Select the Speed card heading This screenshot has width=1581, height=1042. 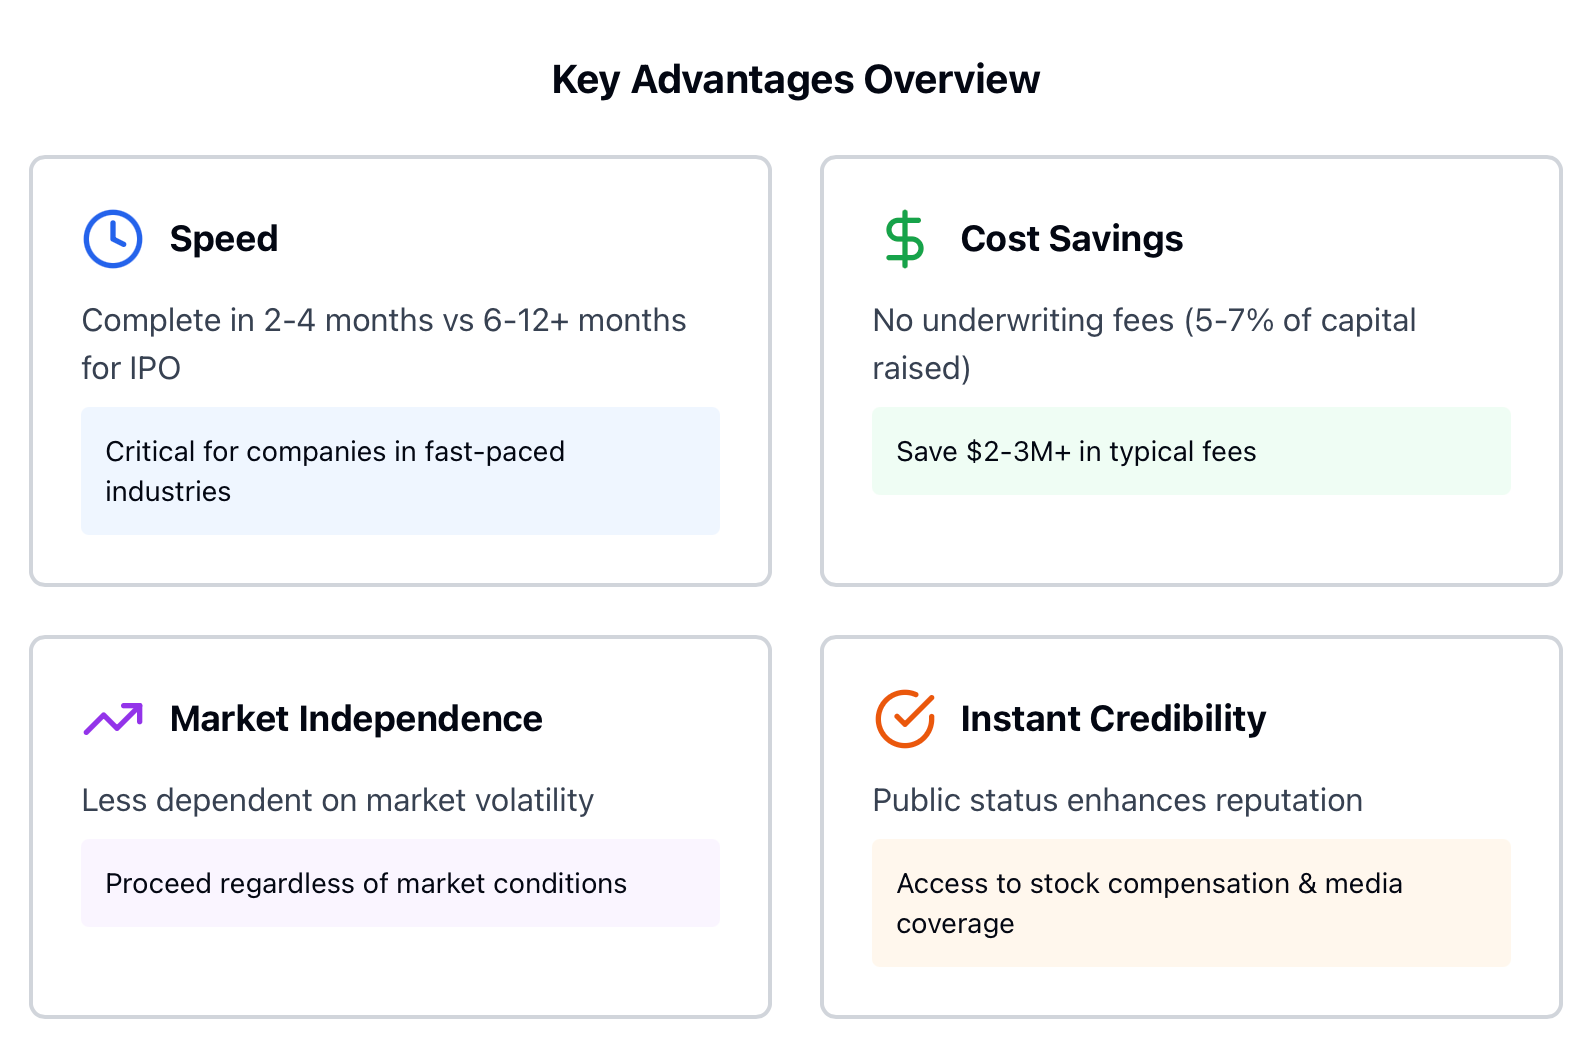pos(224,239)
